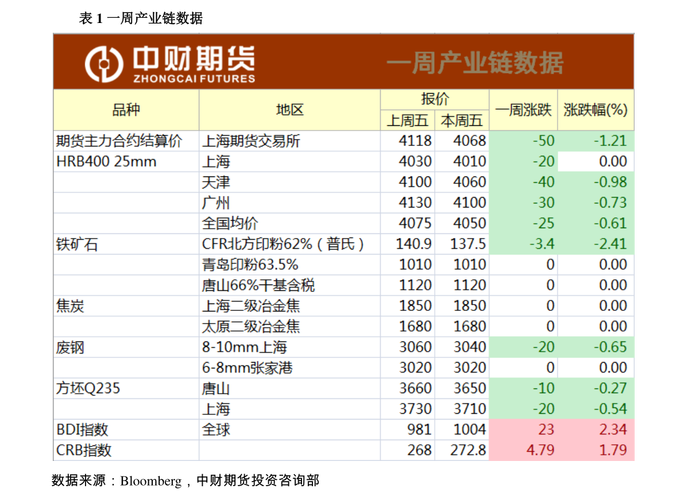Click the percentage -1.21
Screen dimensions: 684x500
(610, 141)
